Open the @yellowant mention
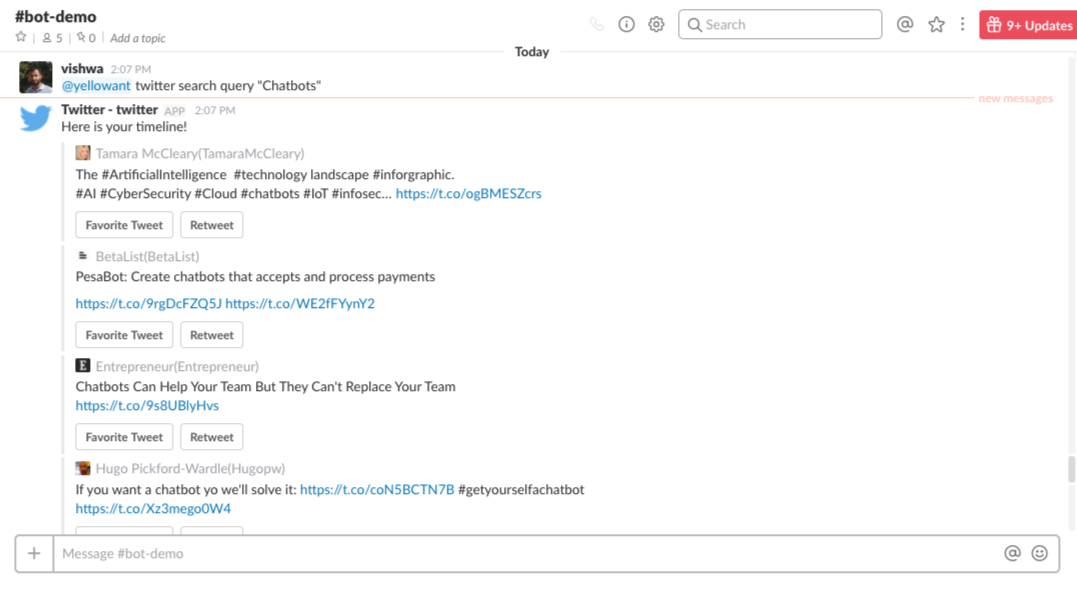1077x593 pixels. click(96, 86)
